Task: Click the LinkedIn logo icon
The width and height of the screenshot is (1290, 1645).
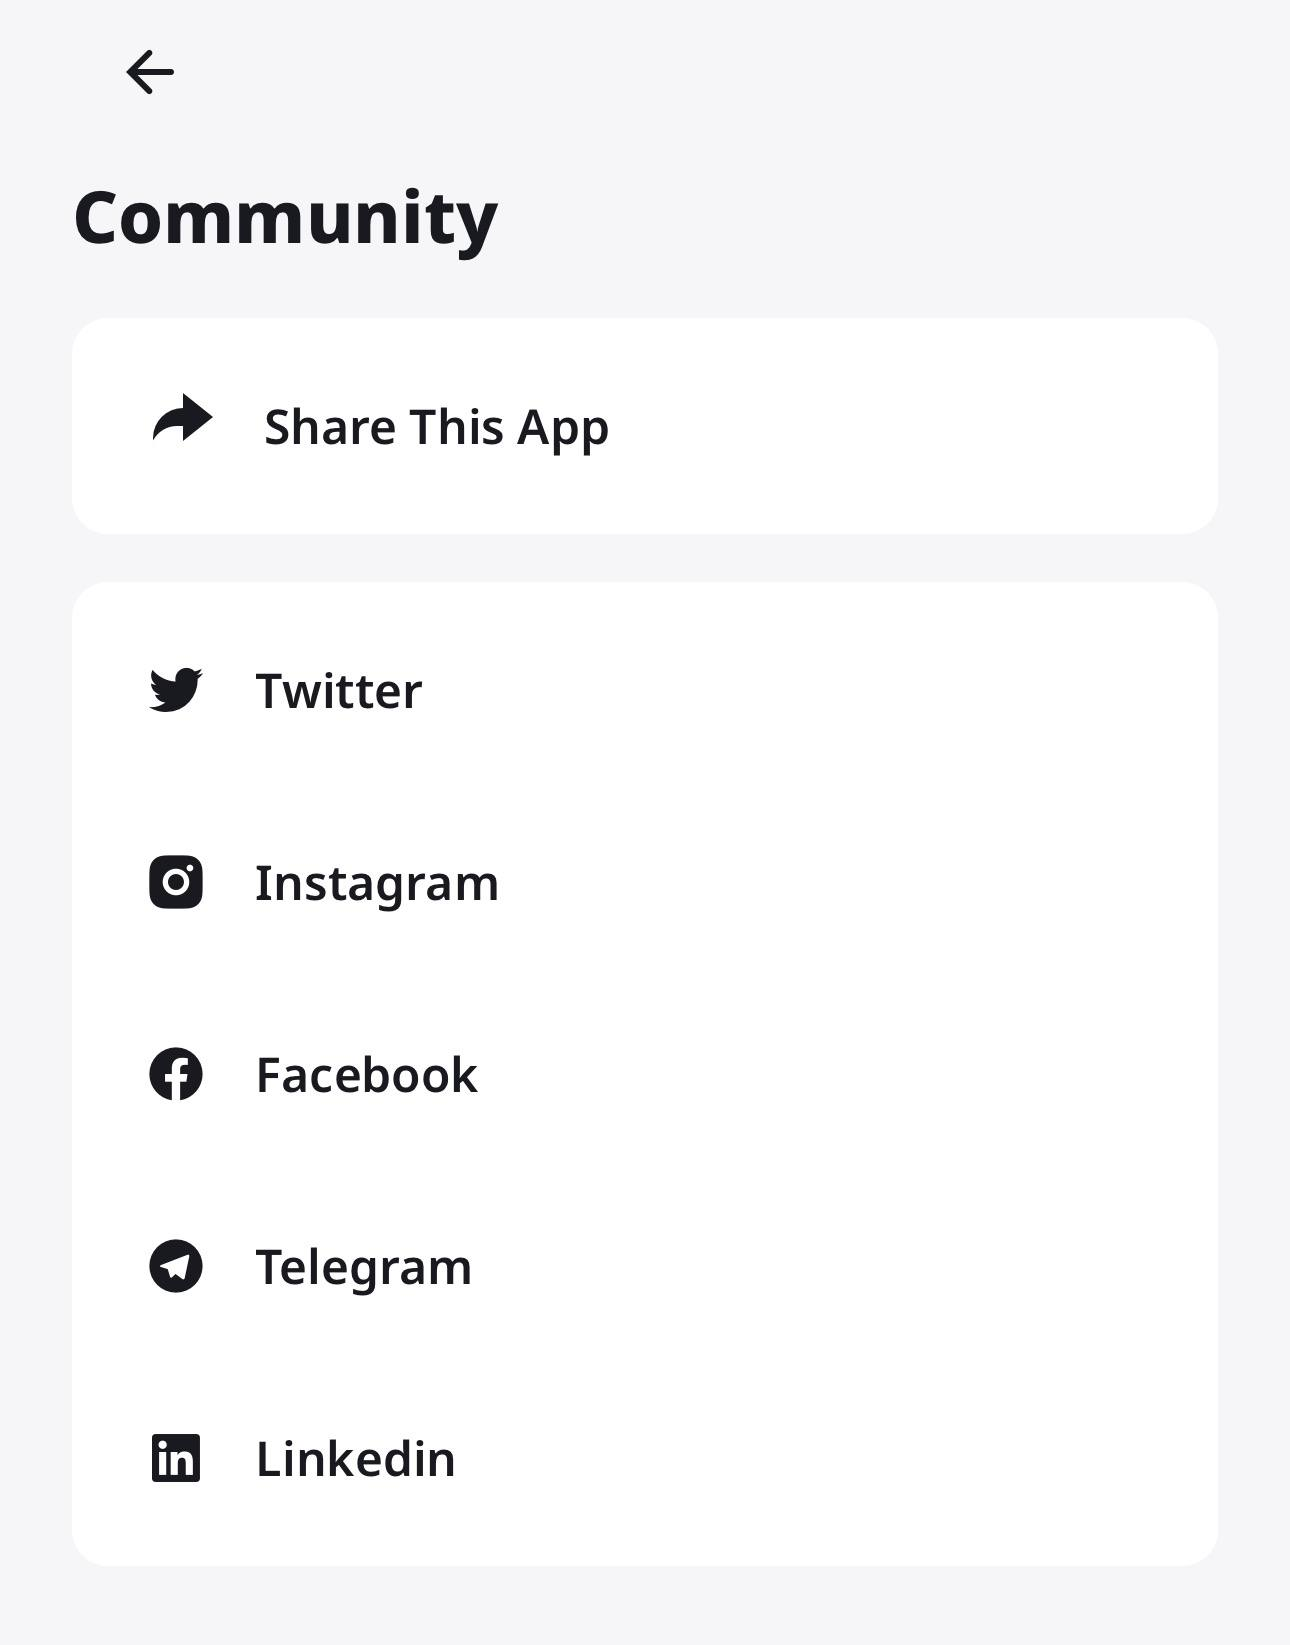Action: [x=176, y=1458]
